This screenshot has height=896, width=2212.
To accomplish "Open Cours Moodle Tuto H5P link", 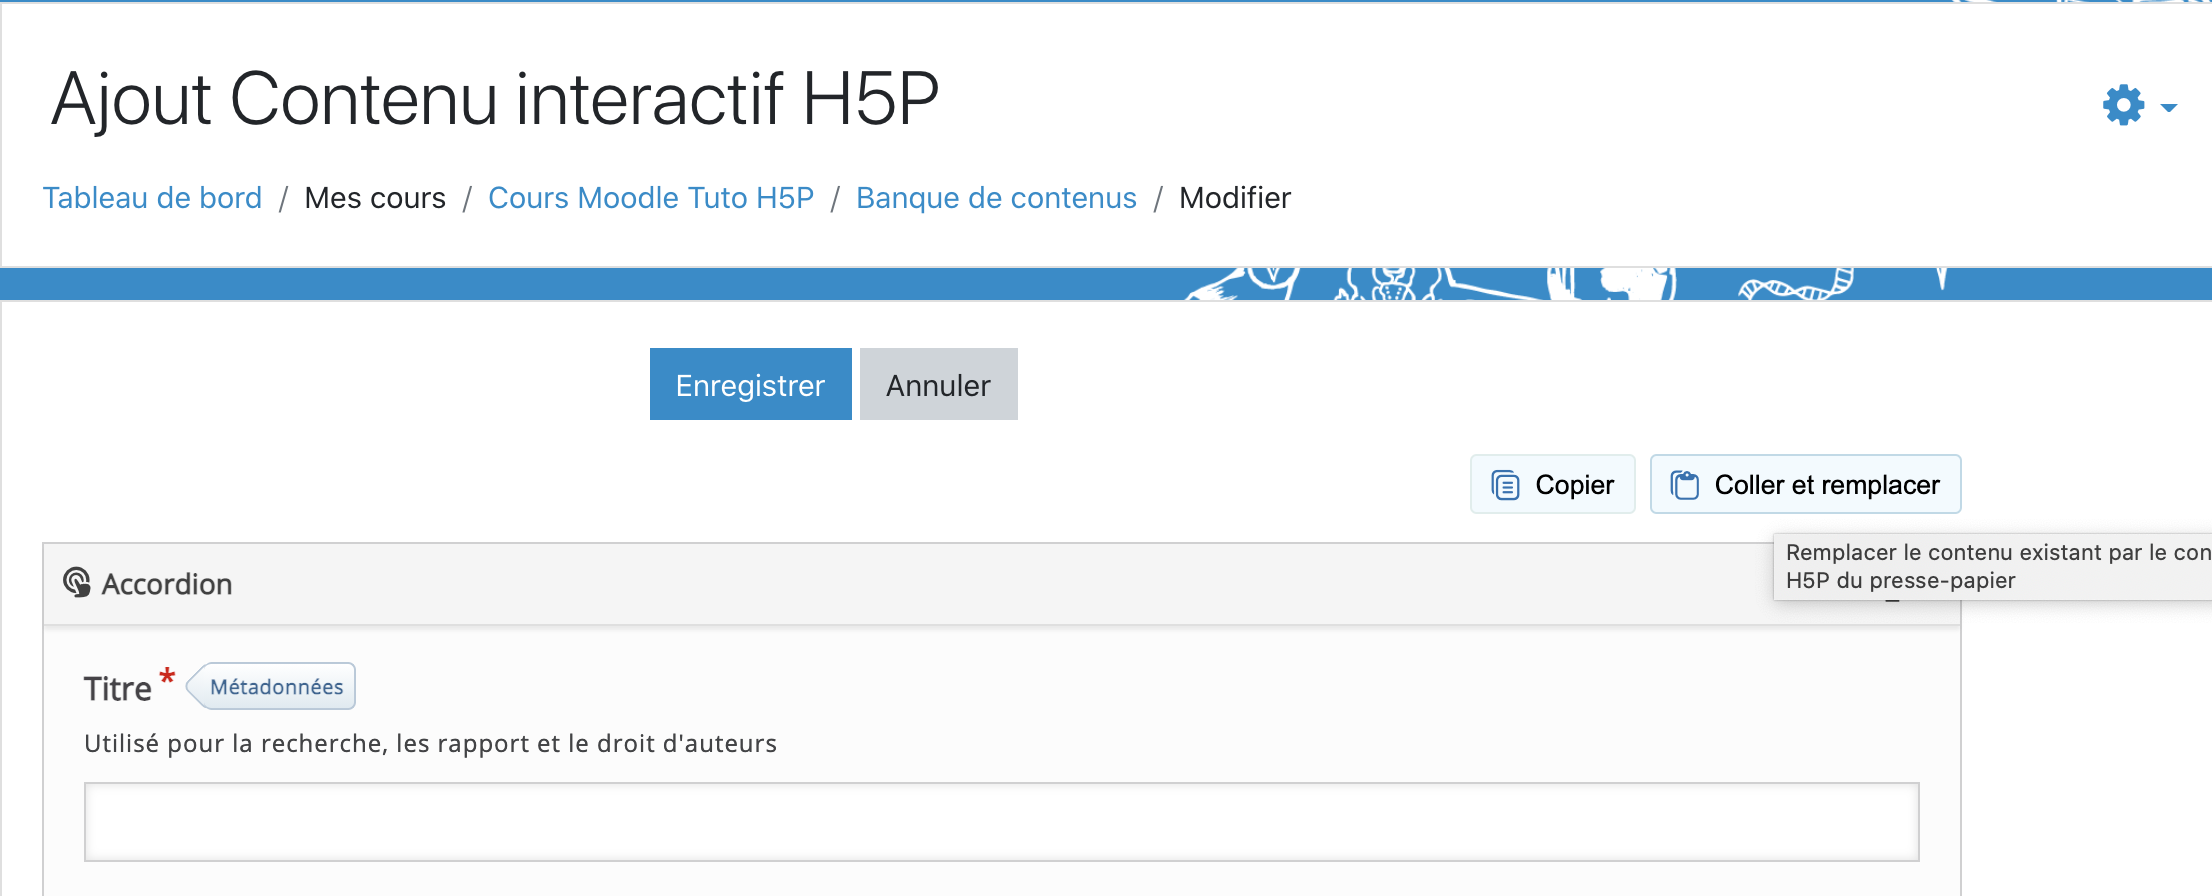I will [x=651, y=198].
